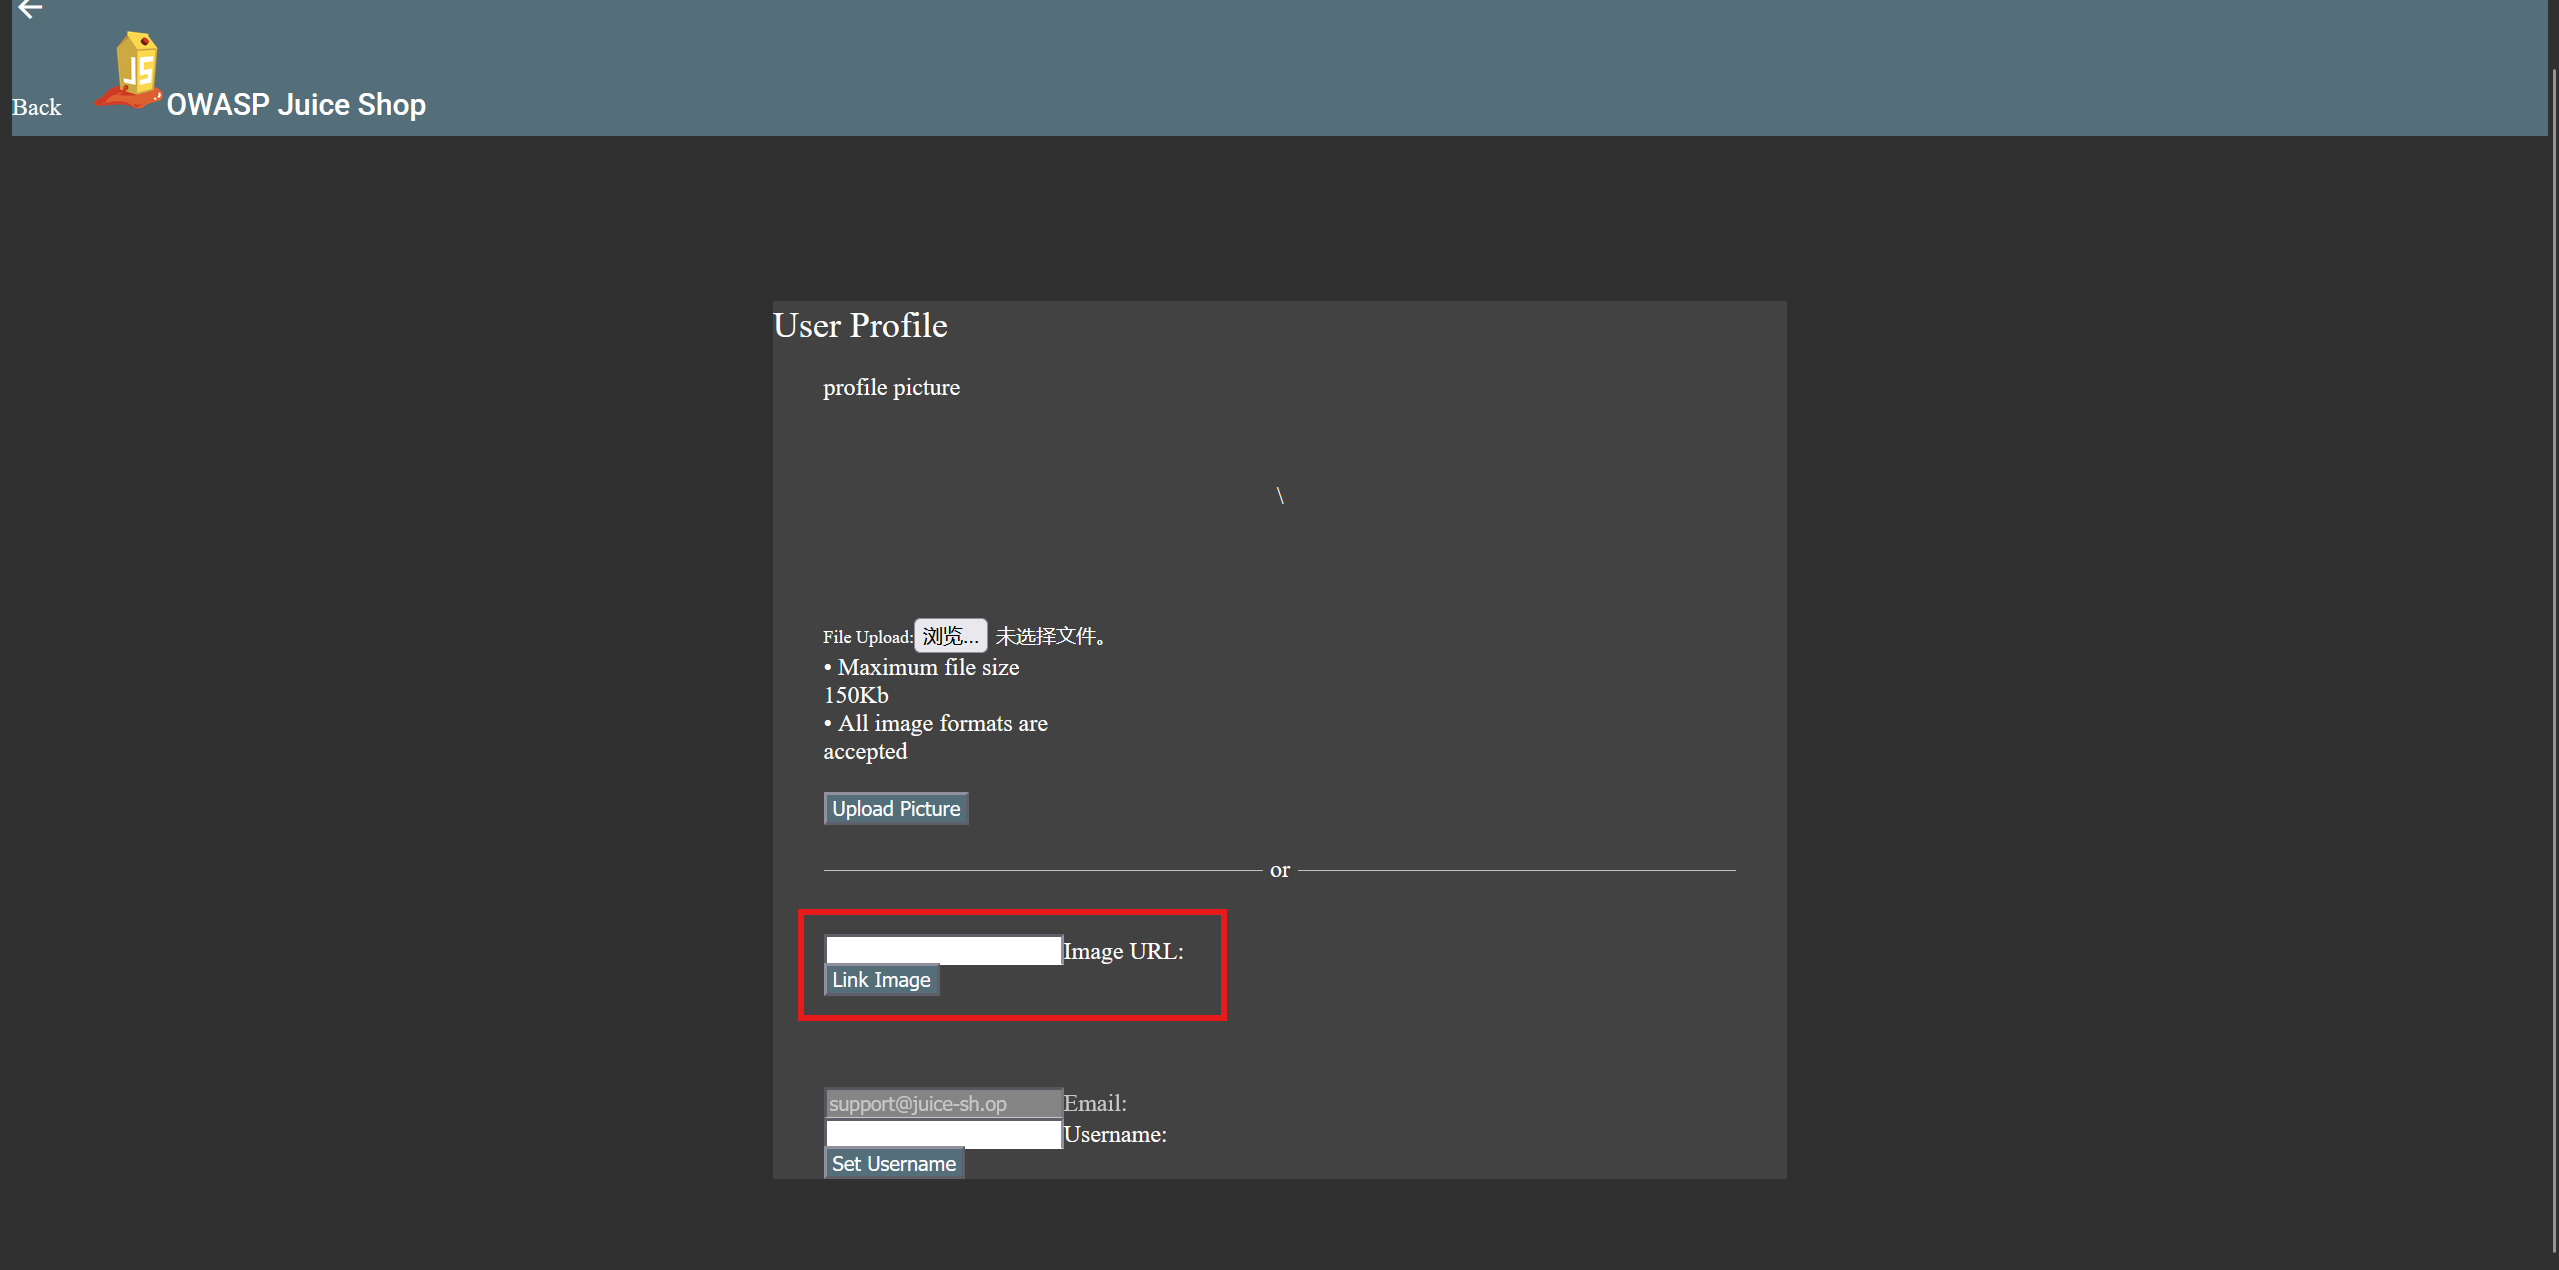The image size is (2559, 1270).
Task: Click the File Upload label
Action: (867, 637)
